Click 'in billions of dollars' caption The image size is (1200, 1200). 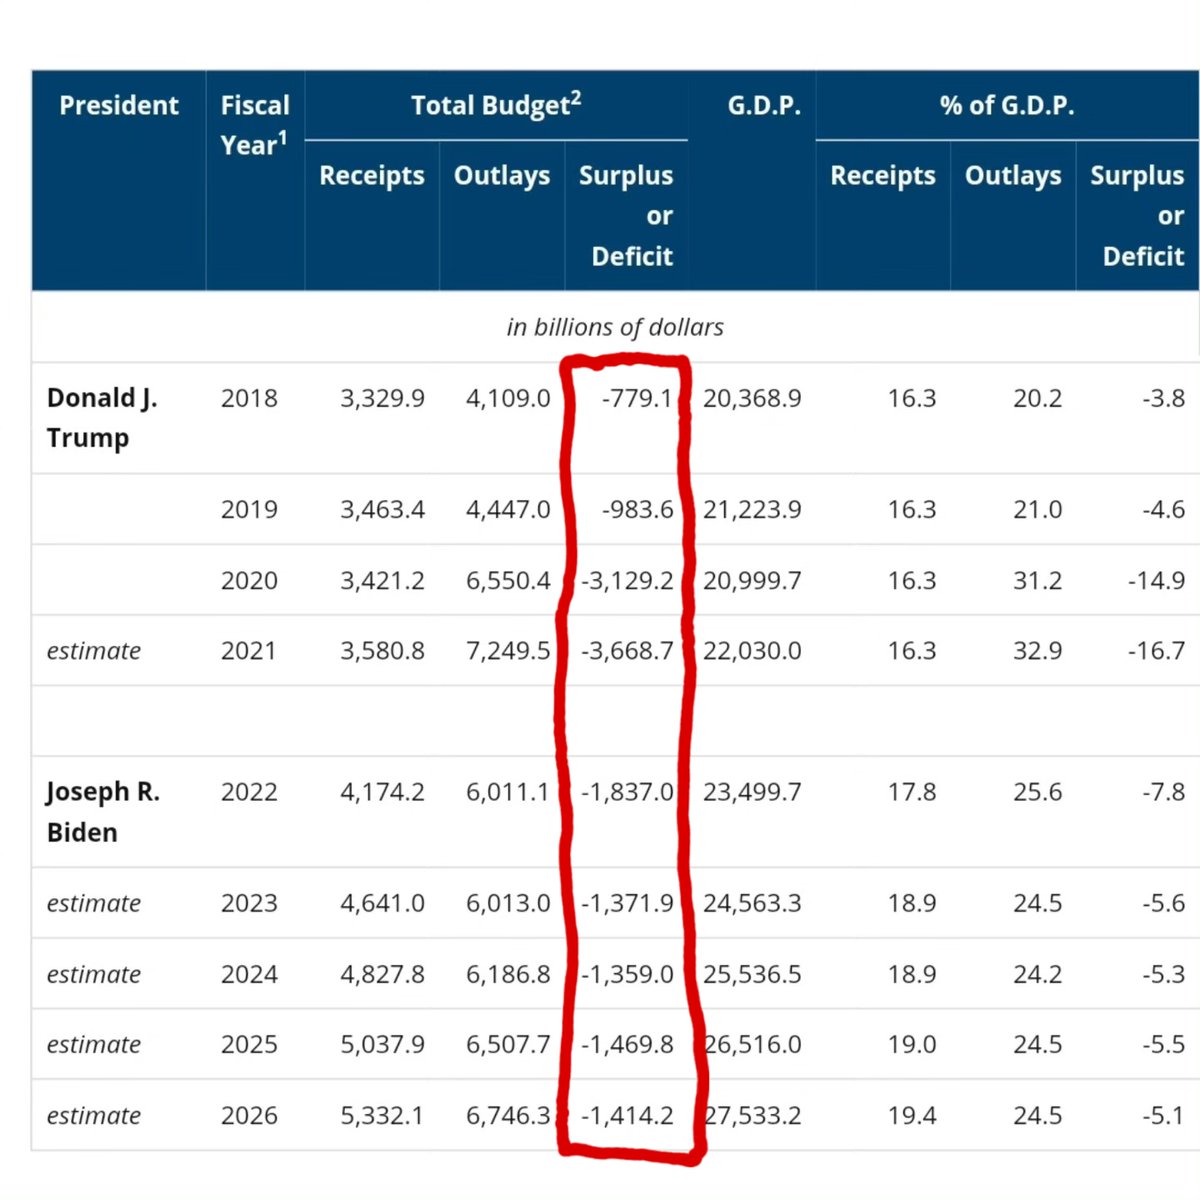pyautogui.click(x=615, y=327)
